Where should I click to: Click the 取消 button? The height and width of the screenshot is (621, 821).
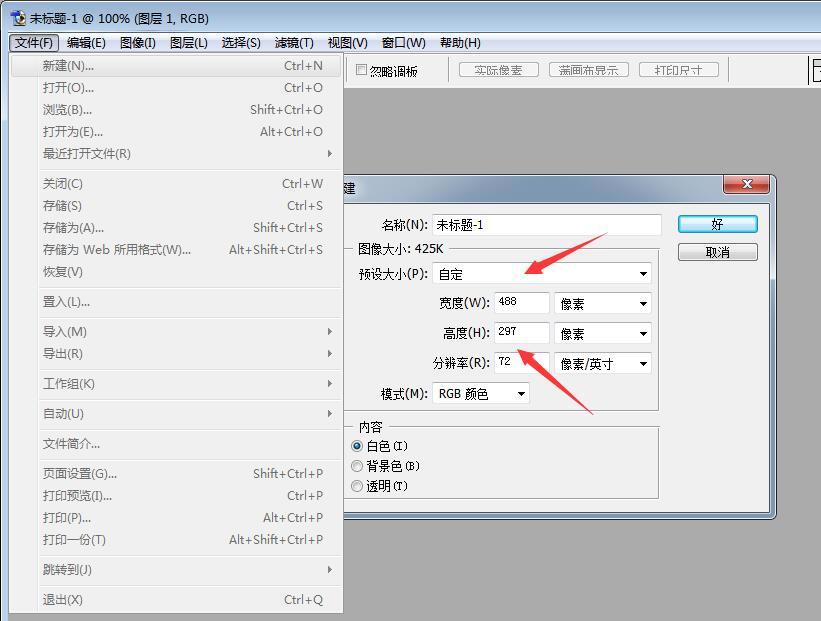(x=717, y=252)
